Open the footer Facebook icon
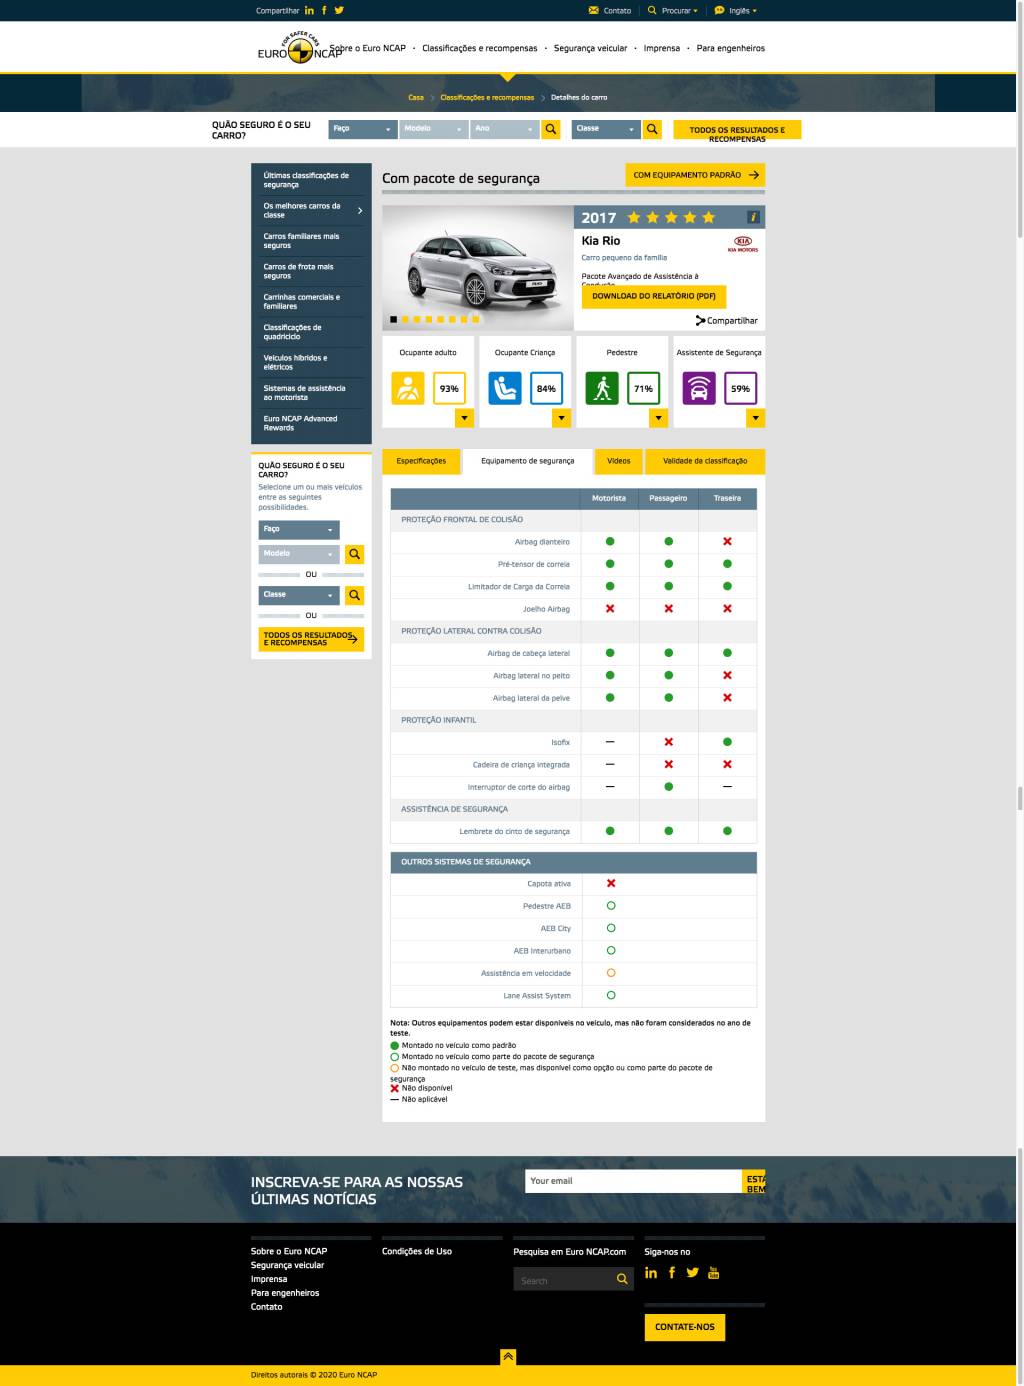This screenshot has height=1386, width=1024. (672, 1273)
